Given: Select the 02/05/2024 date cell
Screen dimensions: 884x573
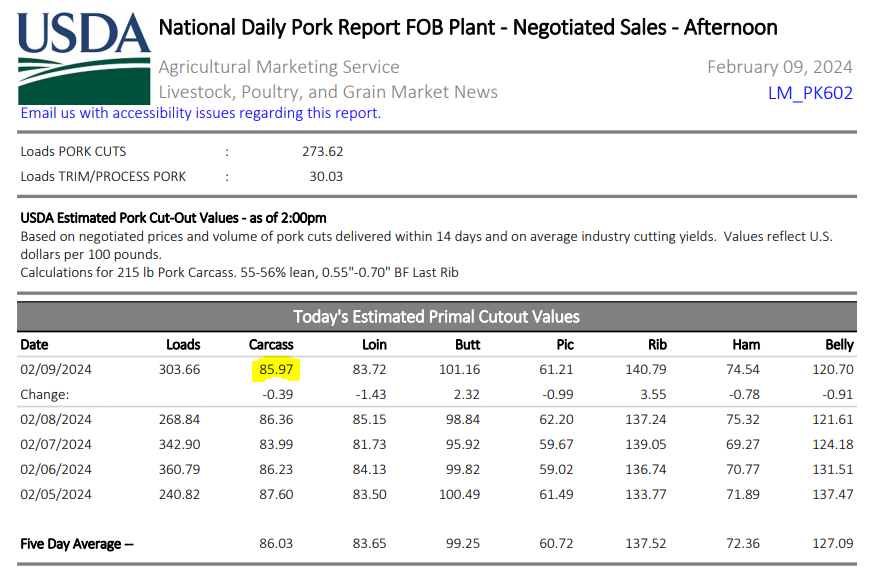Looking at the screenshot, I should pyautogui.click(x=56, y=494).
